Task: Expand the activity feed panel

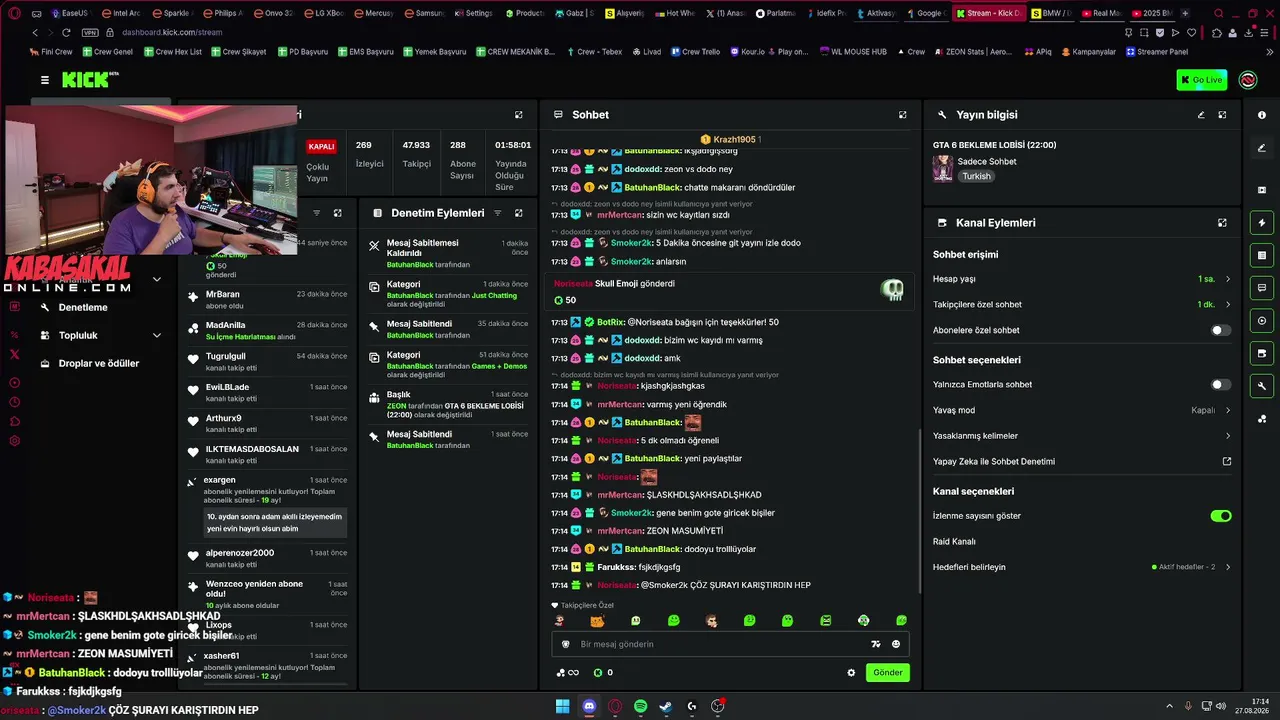Action: tap(338, 213)
